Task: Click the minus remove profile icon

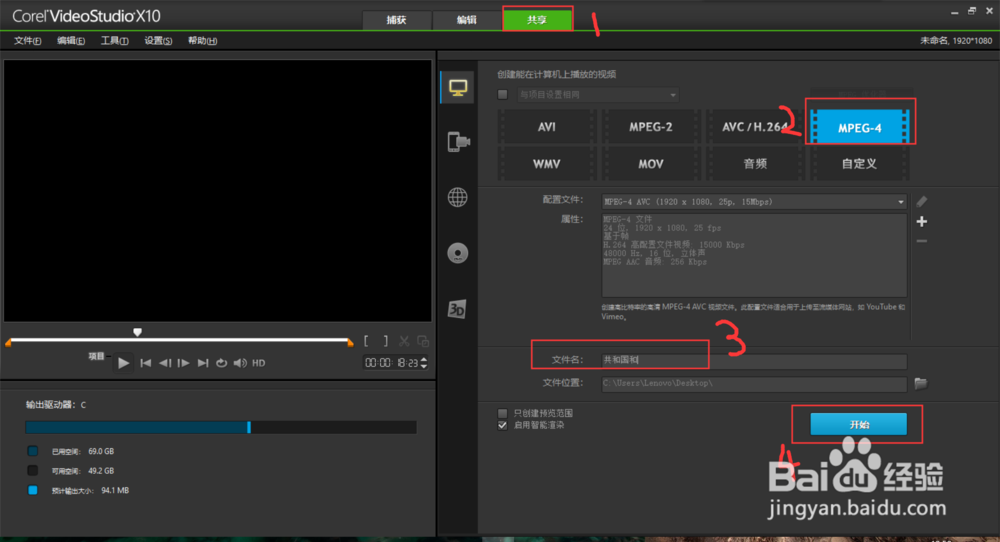Action: (x=922, y=241)
